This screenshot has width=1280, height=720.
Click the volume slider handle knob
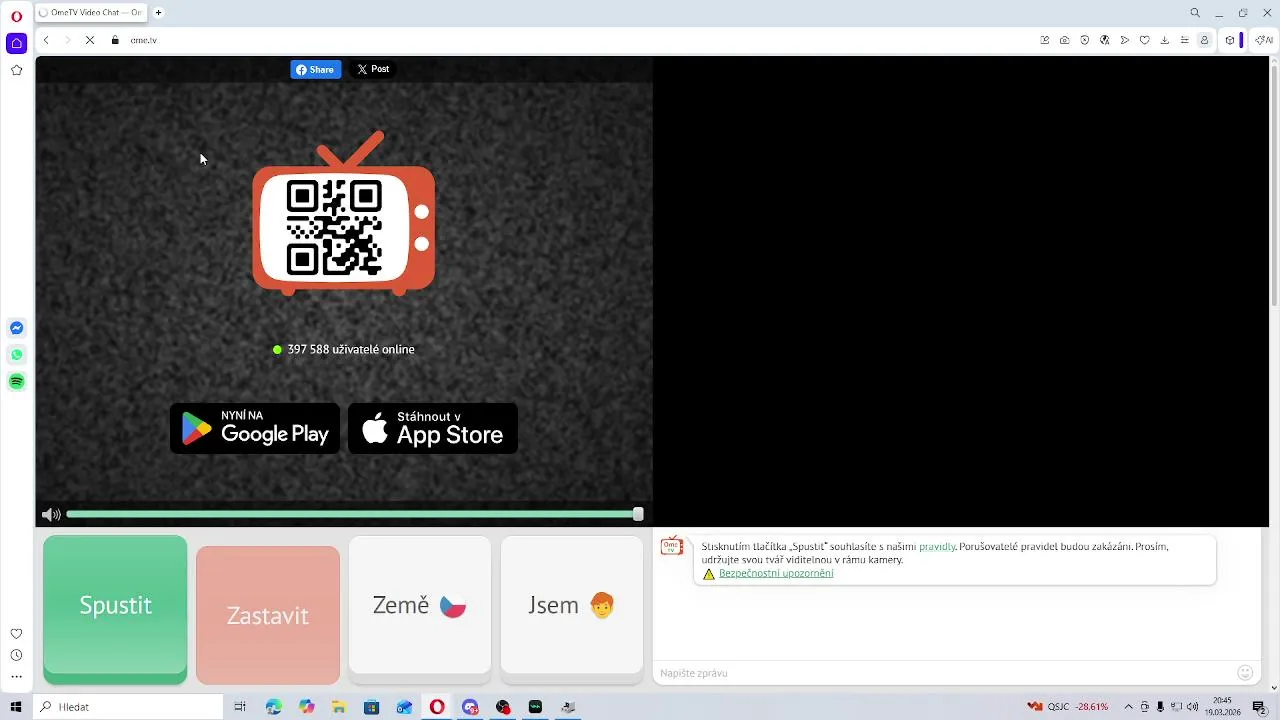[x=638, y=514]
